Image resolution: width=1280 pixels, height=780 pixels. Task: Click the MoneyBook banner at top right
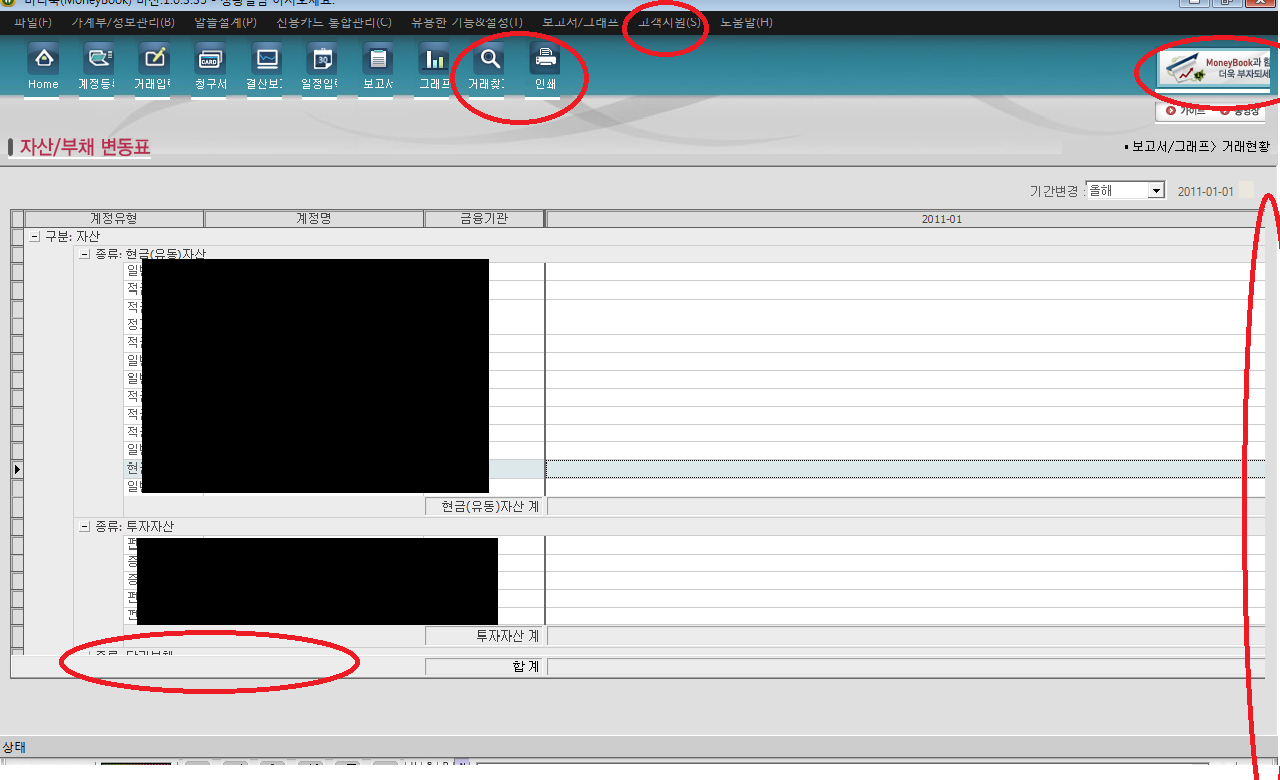pyautogui.click(x=1213, y=69)
